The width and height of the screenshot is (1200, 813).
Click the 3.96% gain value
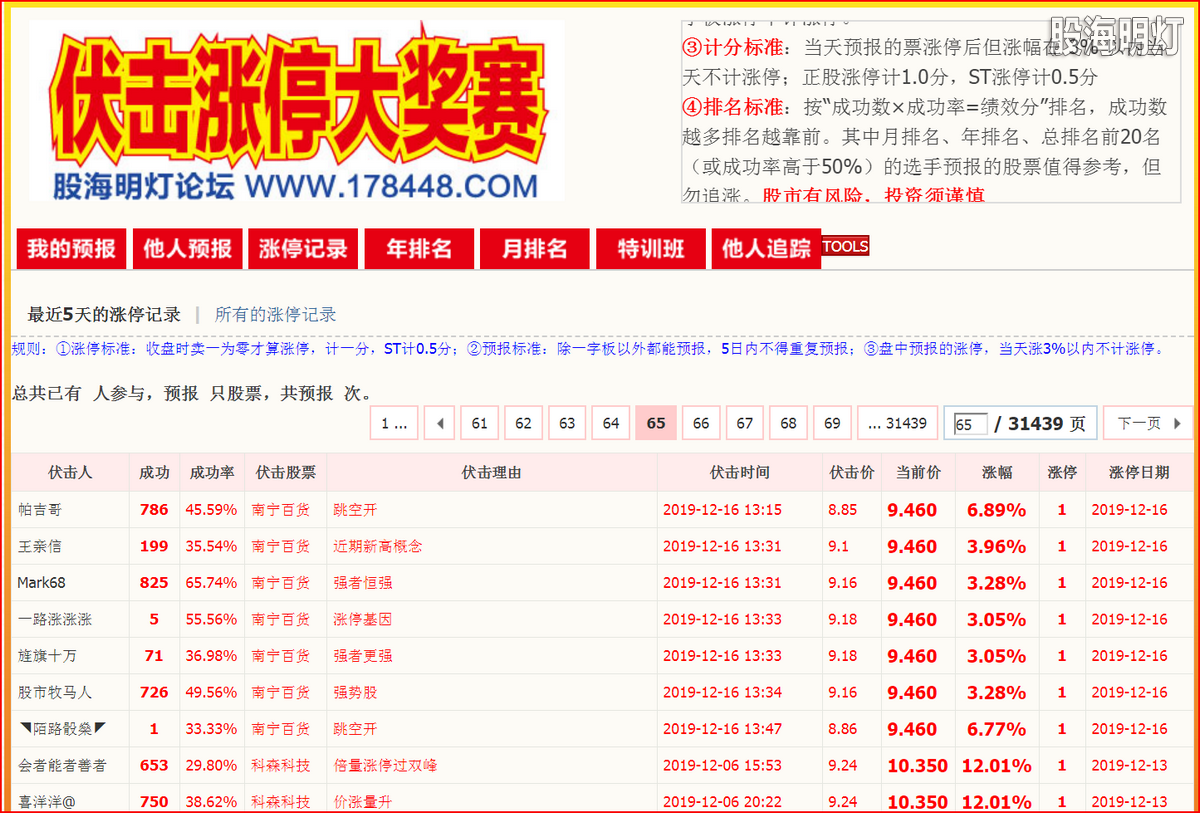coord(996,546)
